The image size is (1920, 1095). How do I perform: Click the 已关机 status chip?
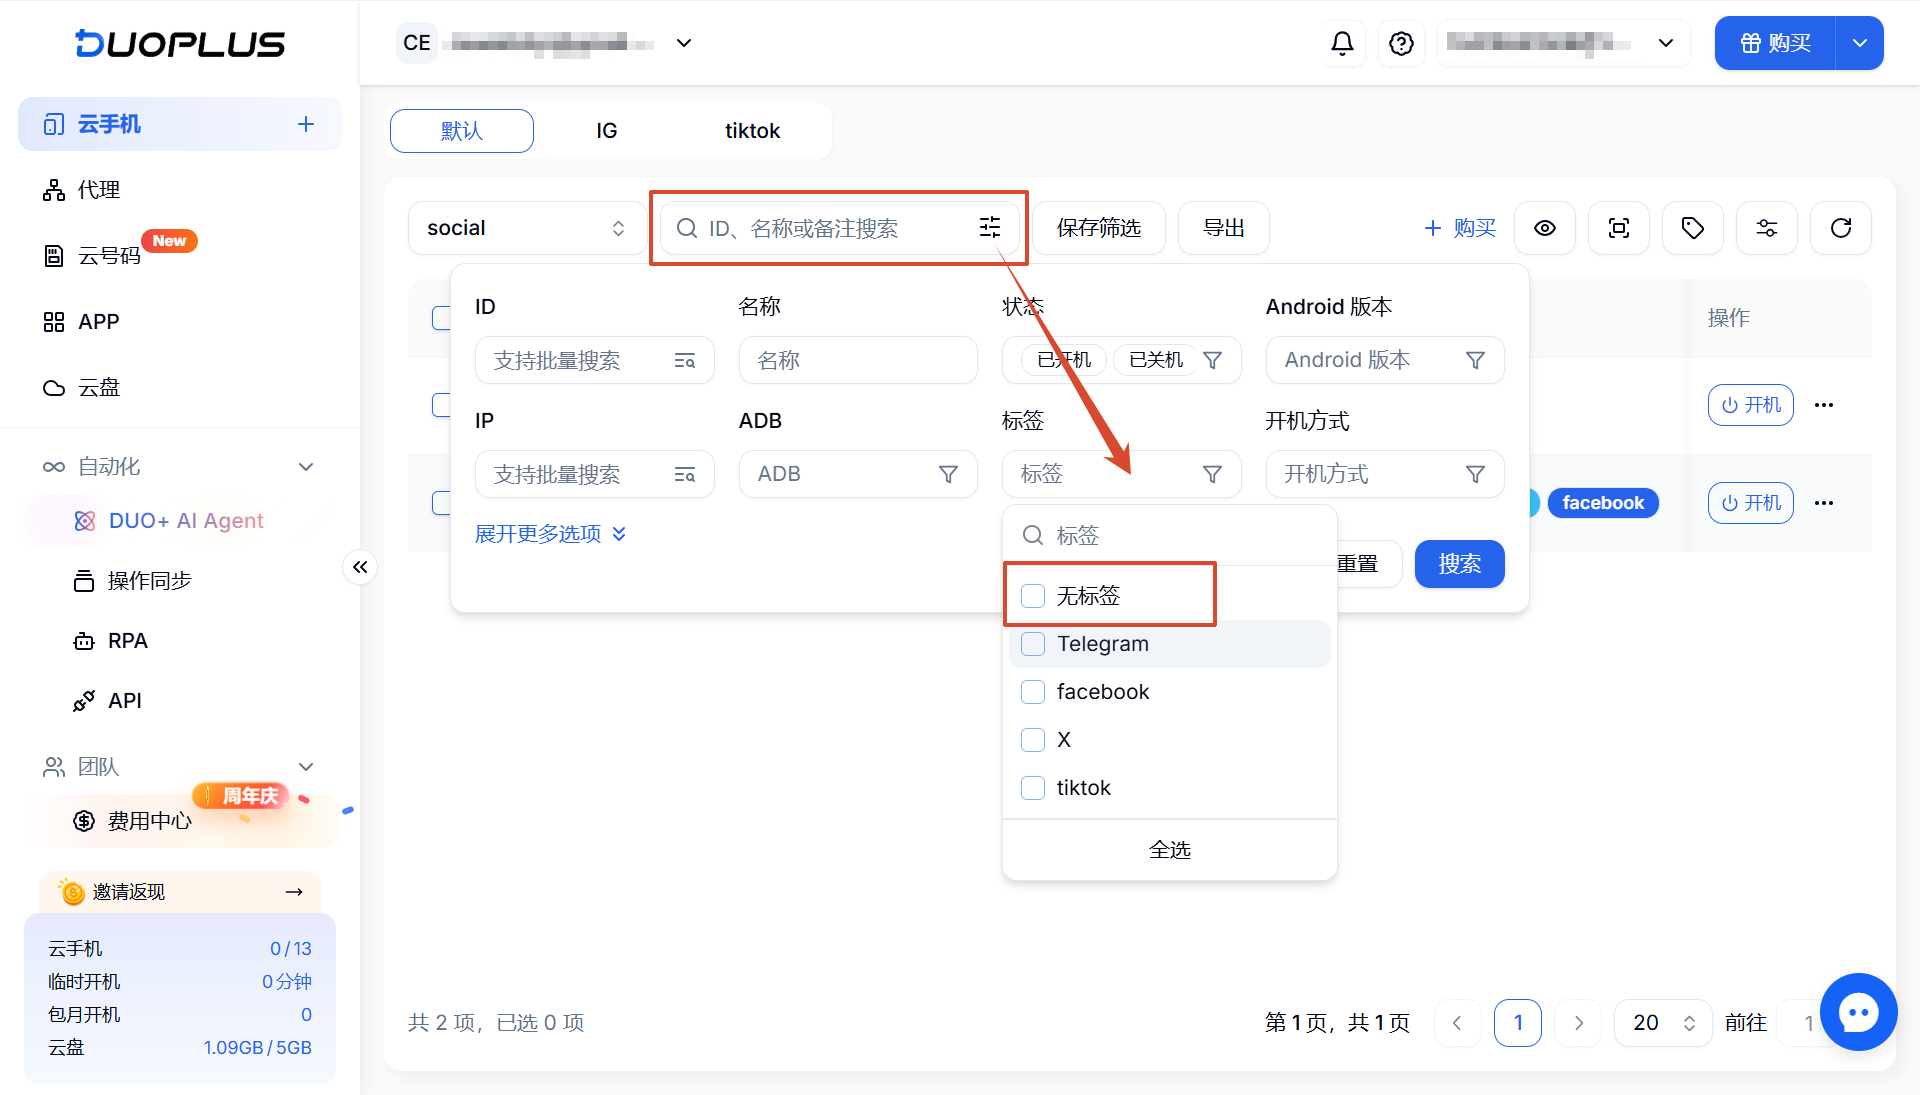(1155, 360)
